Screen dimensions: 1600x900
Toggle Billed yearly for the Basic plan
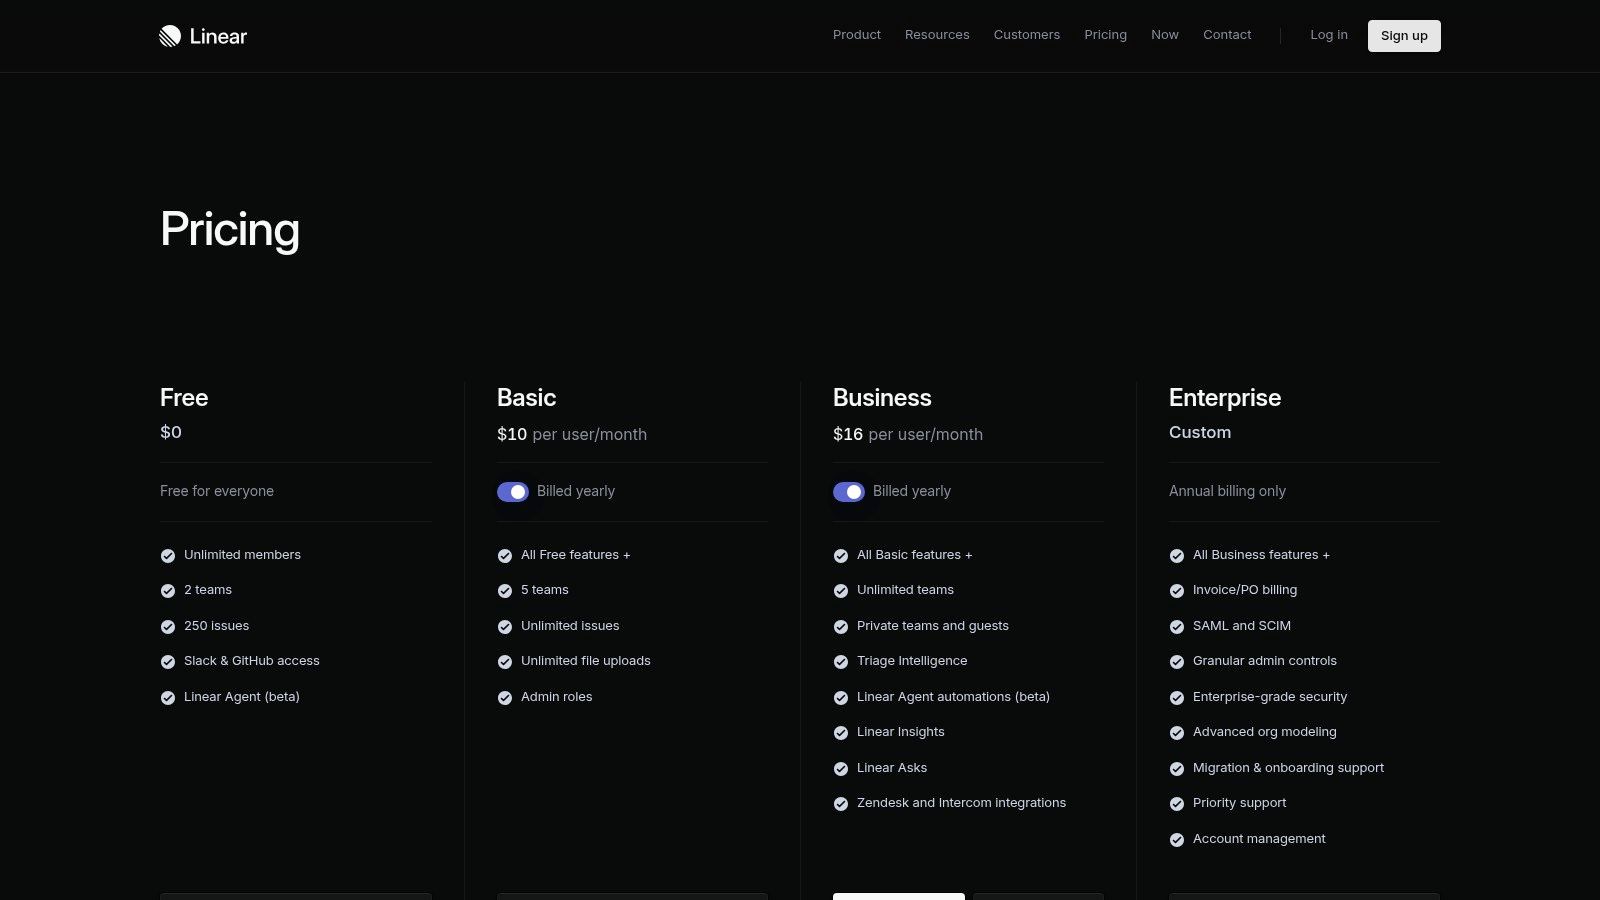click(x=513, y=491)
